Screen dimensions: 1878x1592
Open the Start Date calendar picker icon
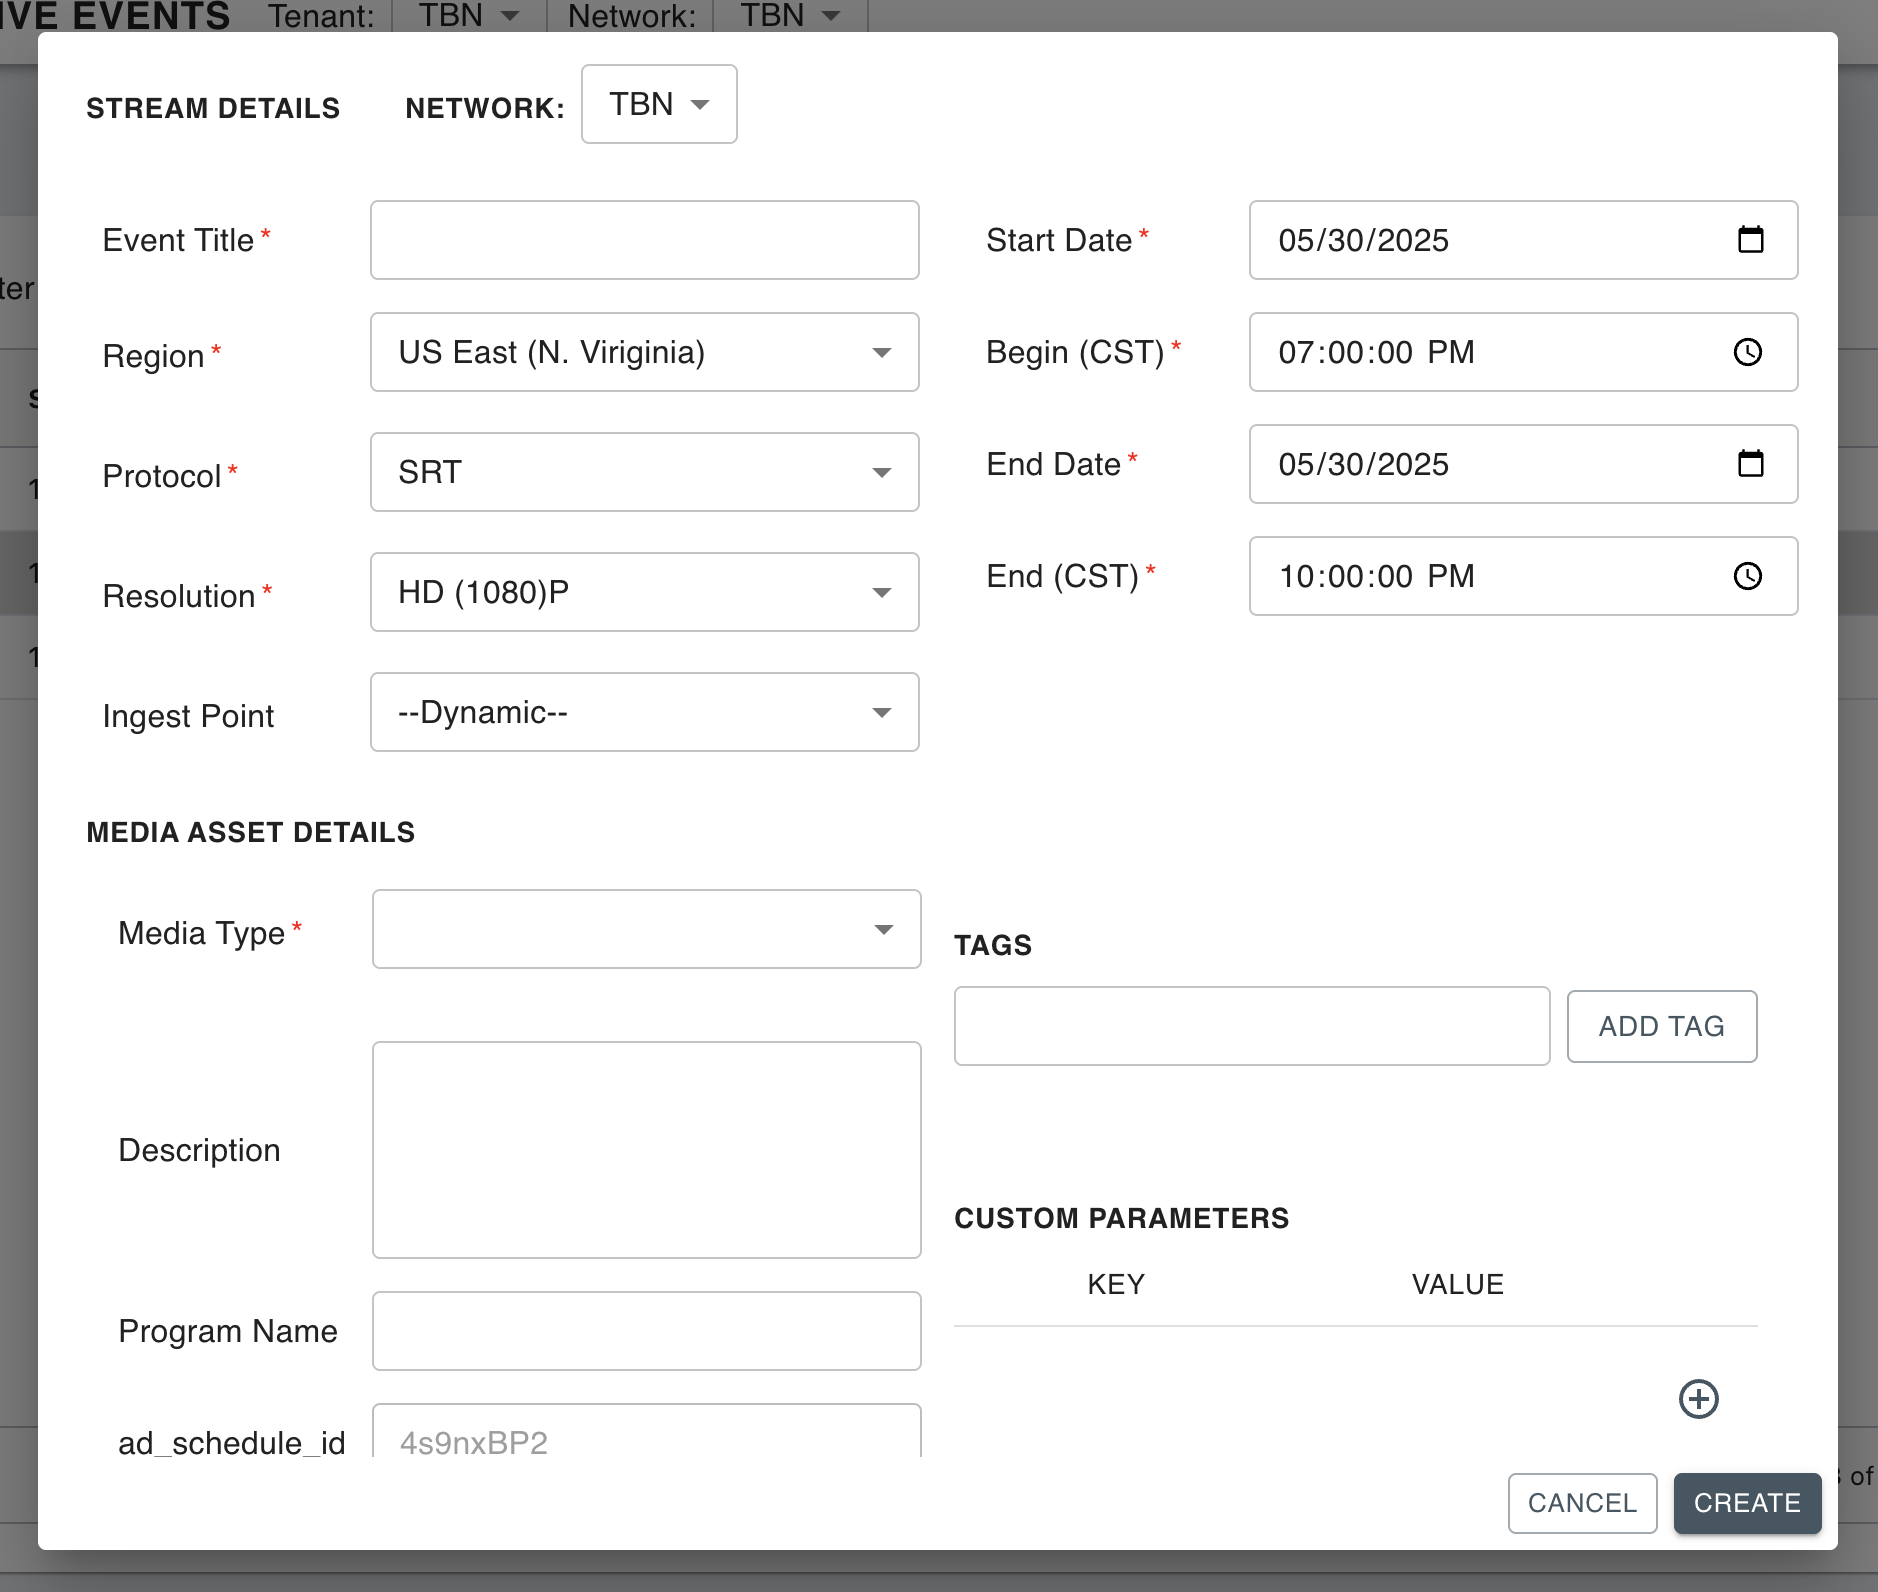(x=1750, y=240)
